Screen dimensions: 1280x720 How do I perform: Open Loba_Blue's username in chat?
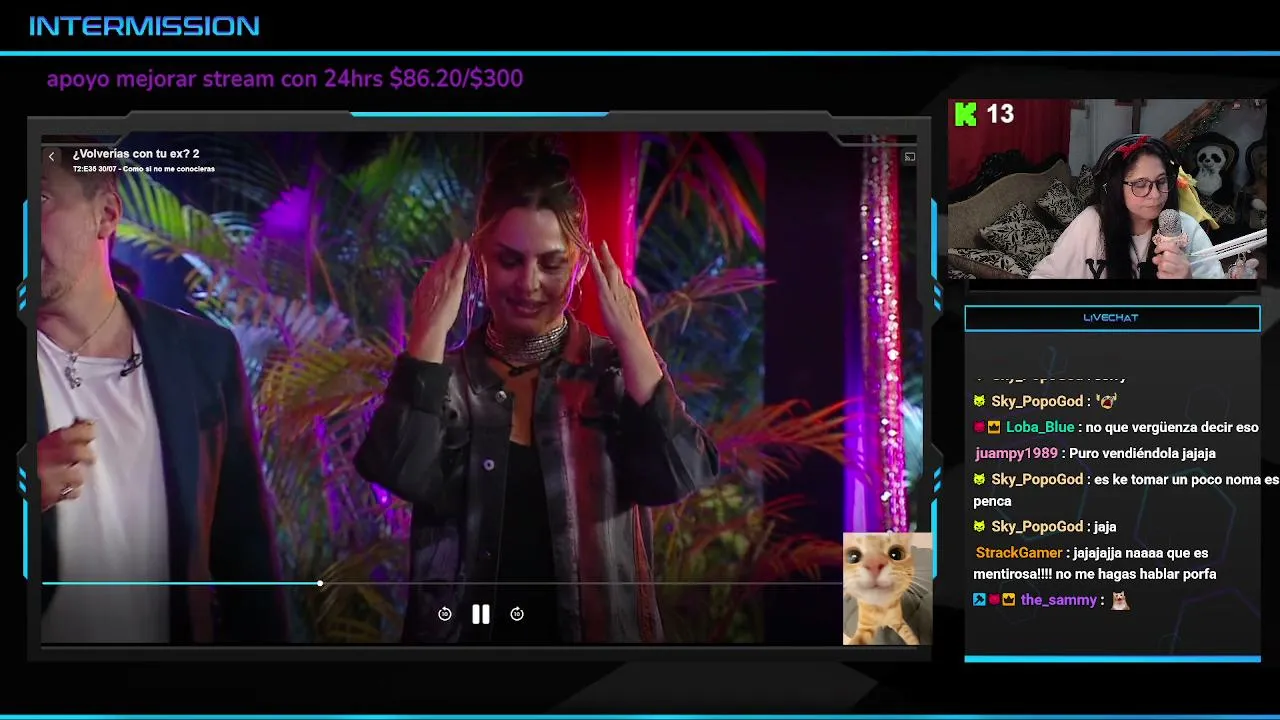(x=1040, y=427)
